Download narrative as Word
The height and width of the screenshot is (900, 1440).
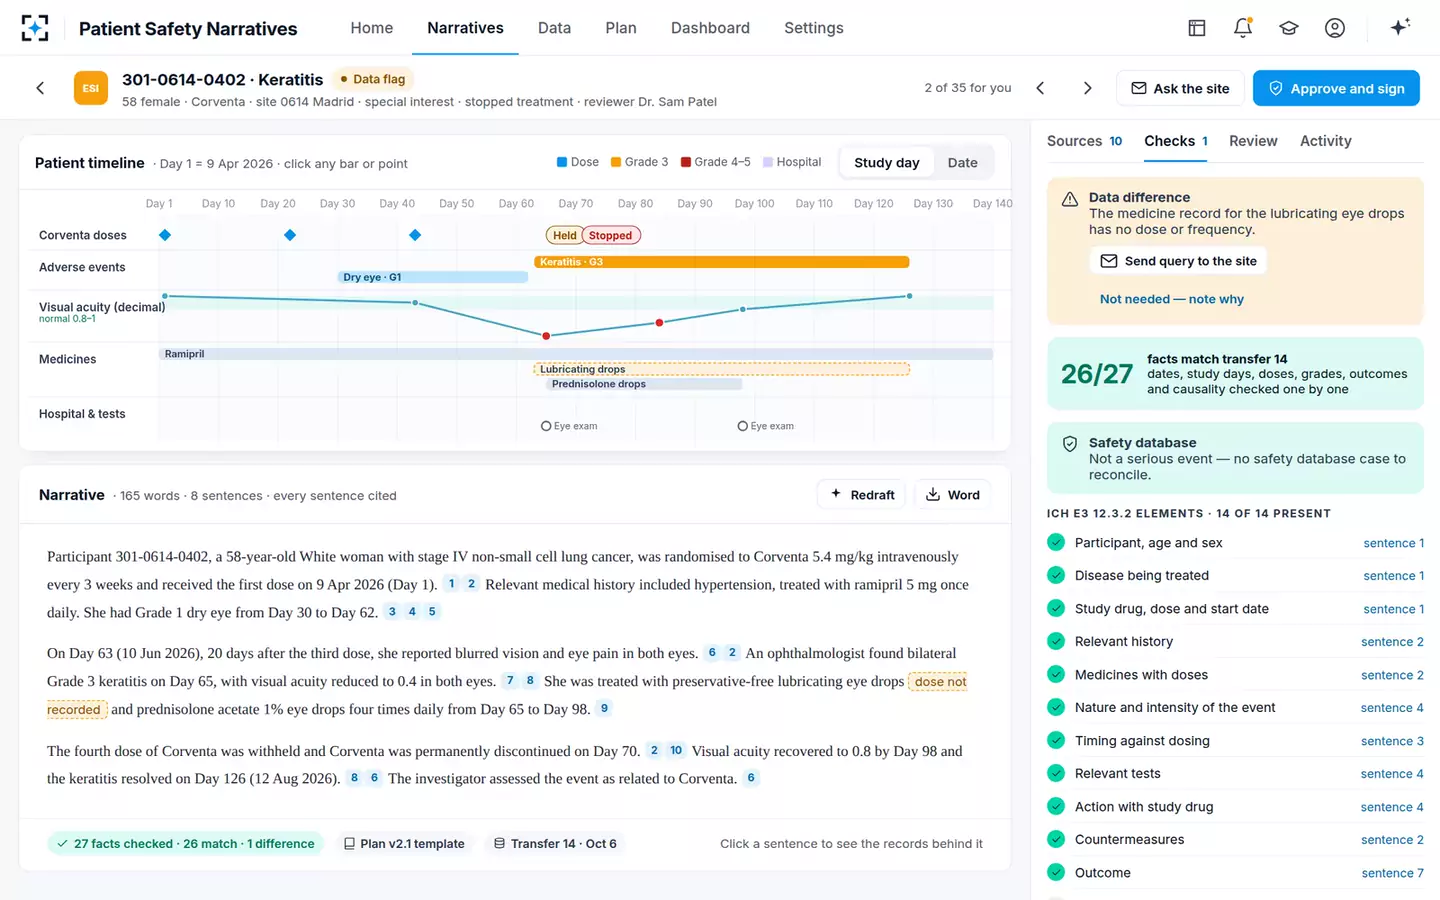(x=952, y=495)
